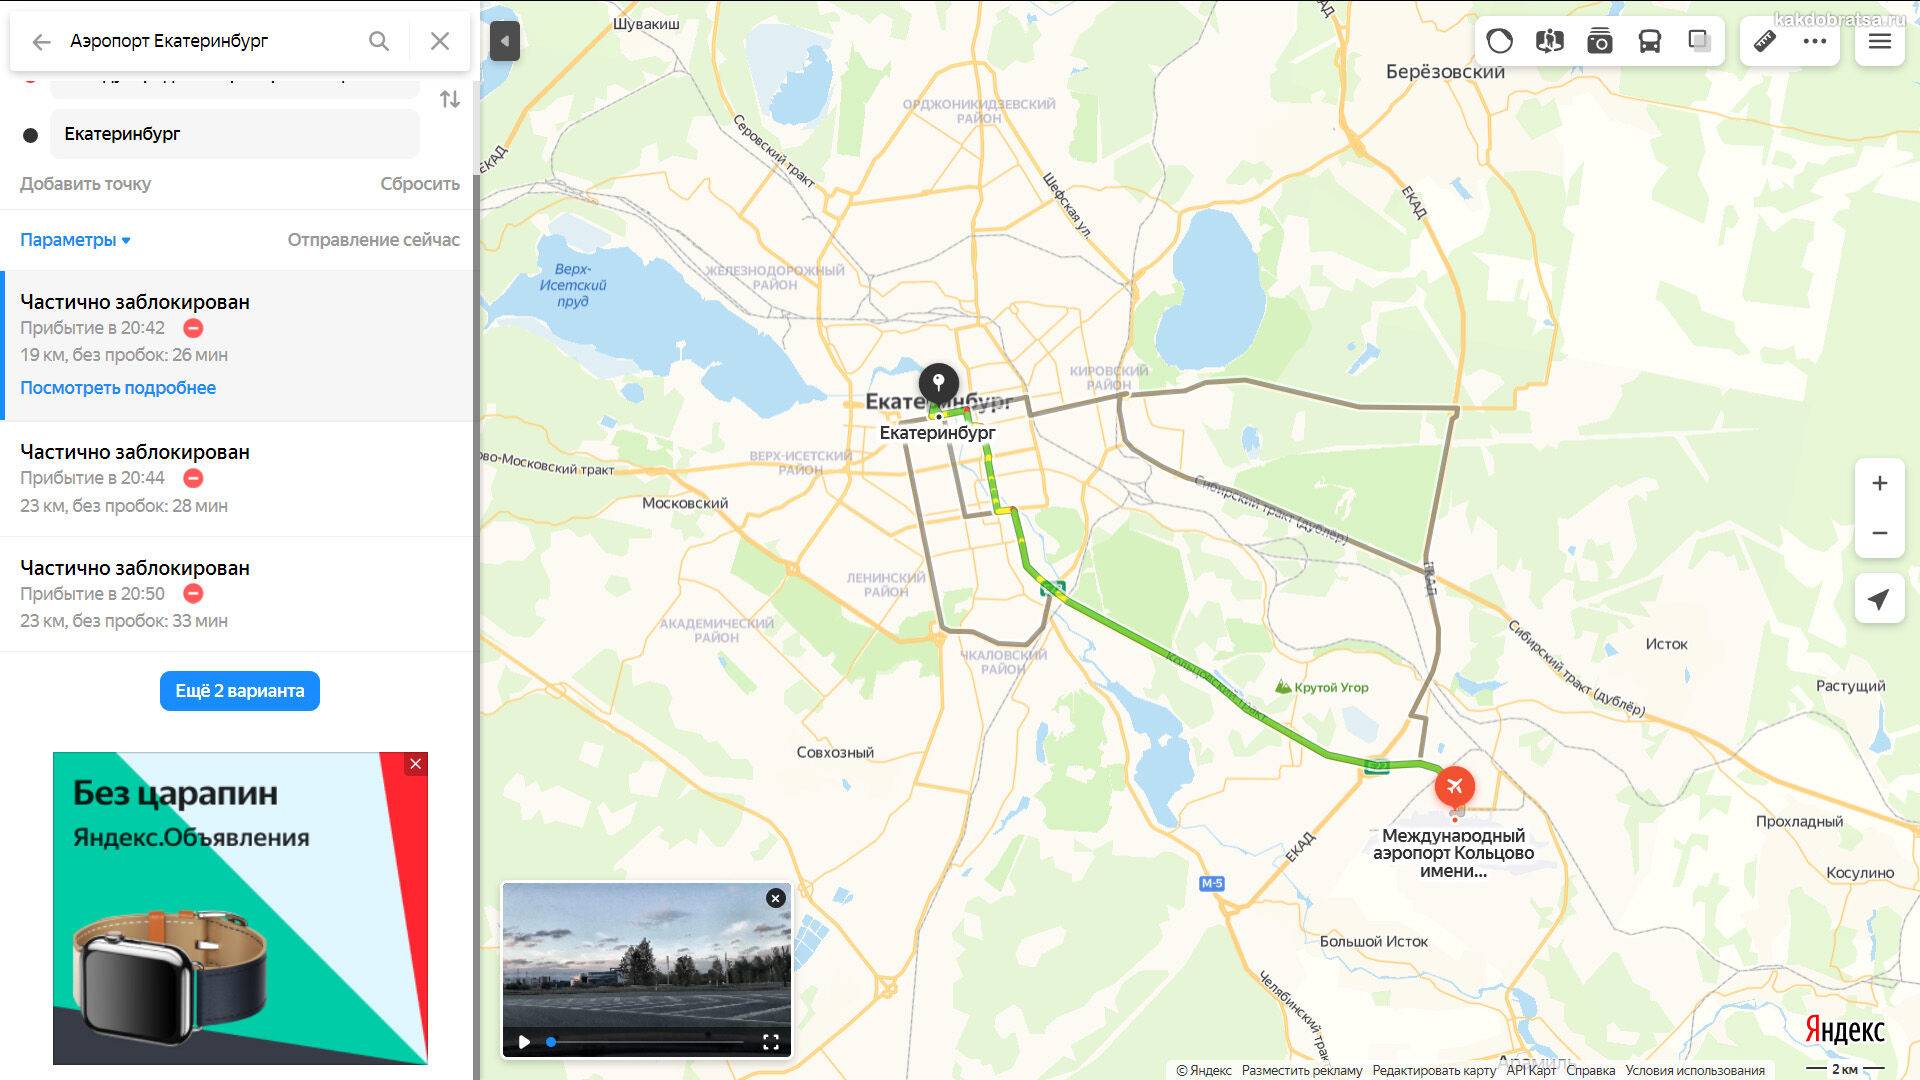Screen dimensions: 1920x1080
Task: Open the 'API Карт' footer link
Action: coord(1531,1070)
